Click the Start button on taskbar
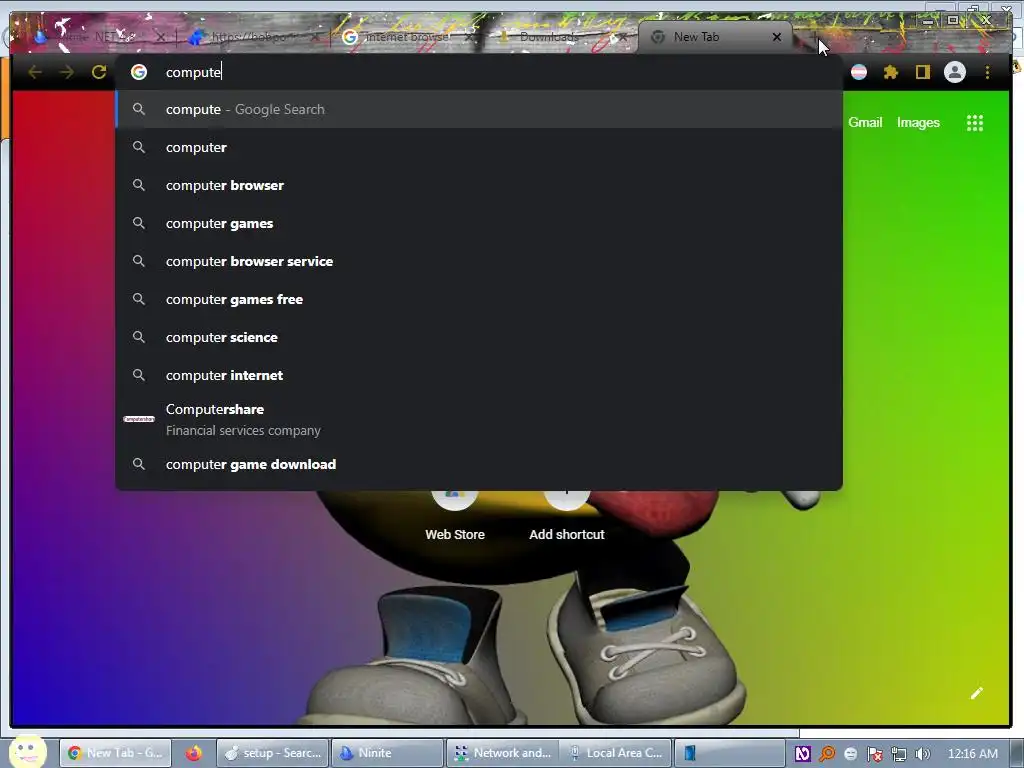The width and height of the screenshot is (1024, 768). pos(27,753)
